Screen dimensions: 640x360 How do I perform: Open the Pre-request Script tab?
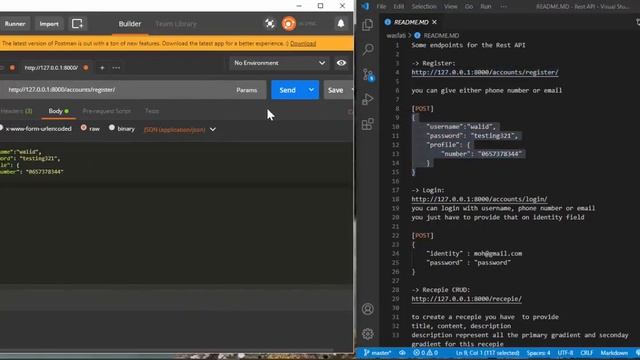click(x=107, y=111)
